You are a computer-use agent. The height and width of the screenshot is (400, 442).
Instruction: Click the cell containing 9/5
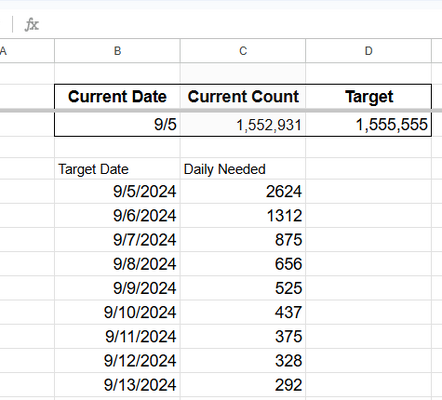tap(117, 124)
